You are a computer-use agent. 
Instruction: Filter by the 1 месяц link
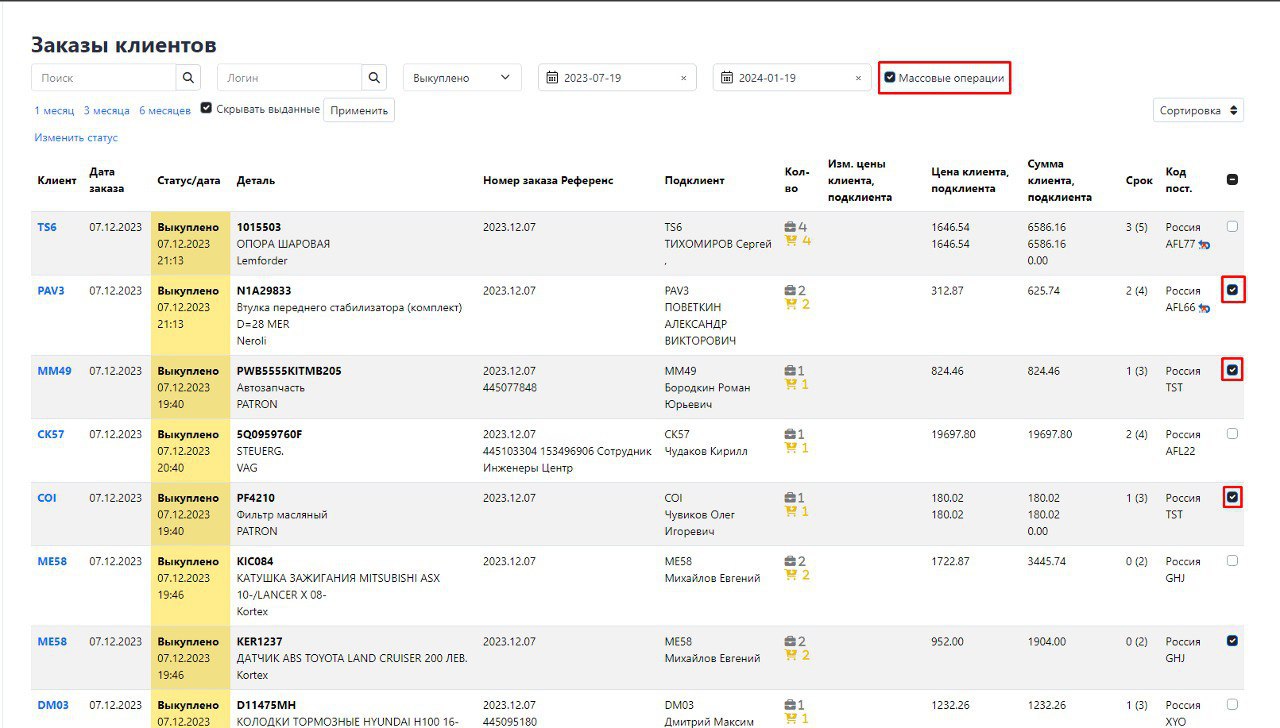pyautogui.click(x=54, y=111)
